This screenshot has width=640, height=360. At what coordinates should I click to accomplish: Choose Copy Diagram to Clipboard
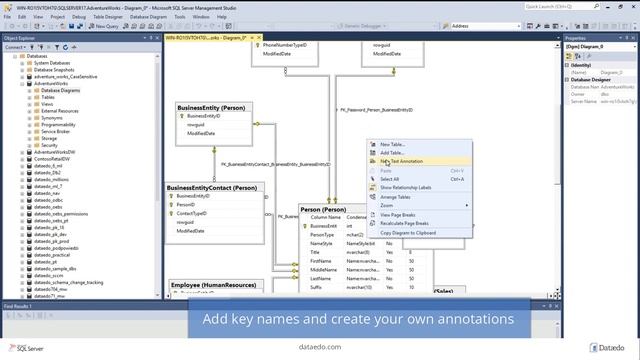[420, 233]
